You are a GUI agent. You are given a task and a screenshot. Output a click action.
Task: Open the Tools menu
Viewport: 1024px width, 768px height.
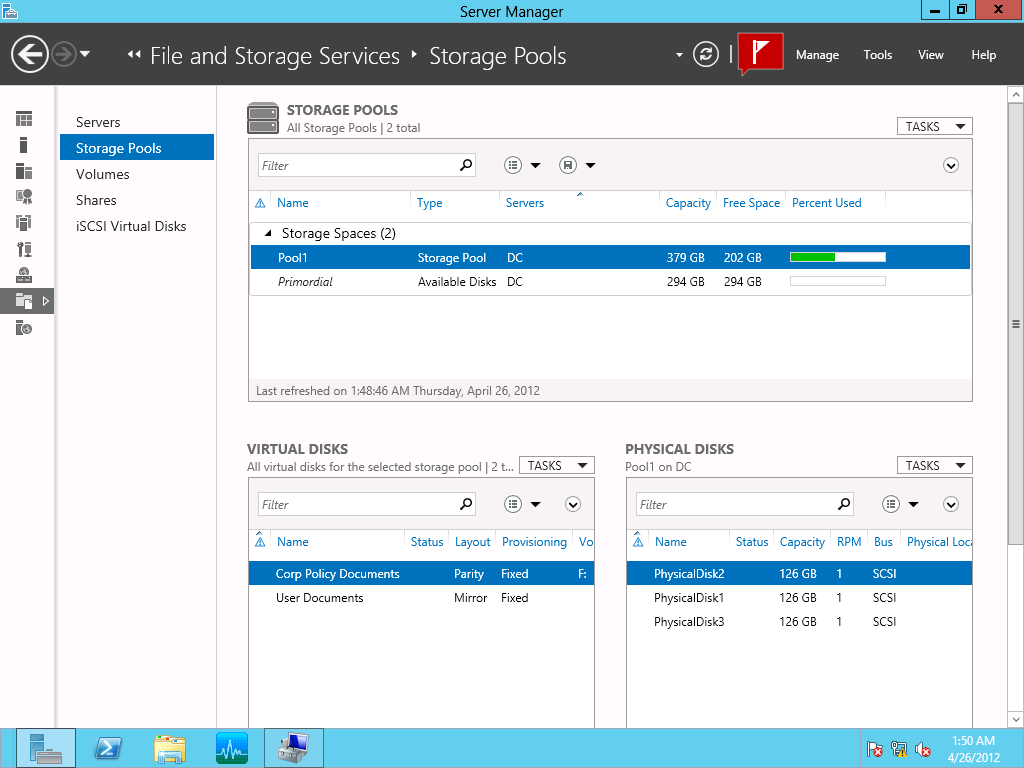coord(877,55)
